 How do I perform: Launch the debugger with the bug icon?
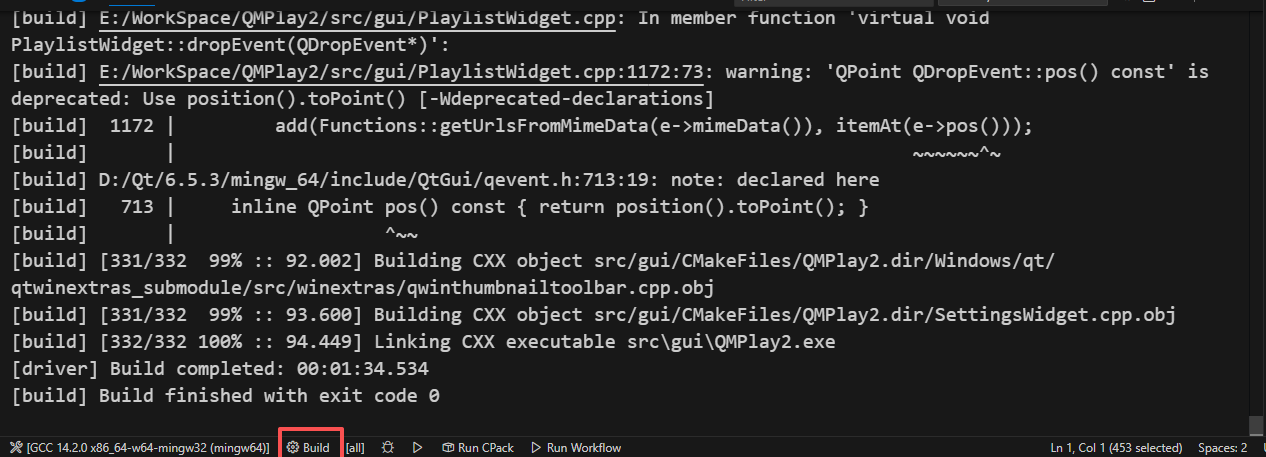(387, 448)
